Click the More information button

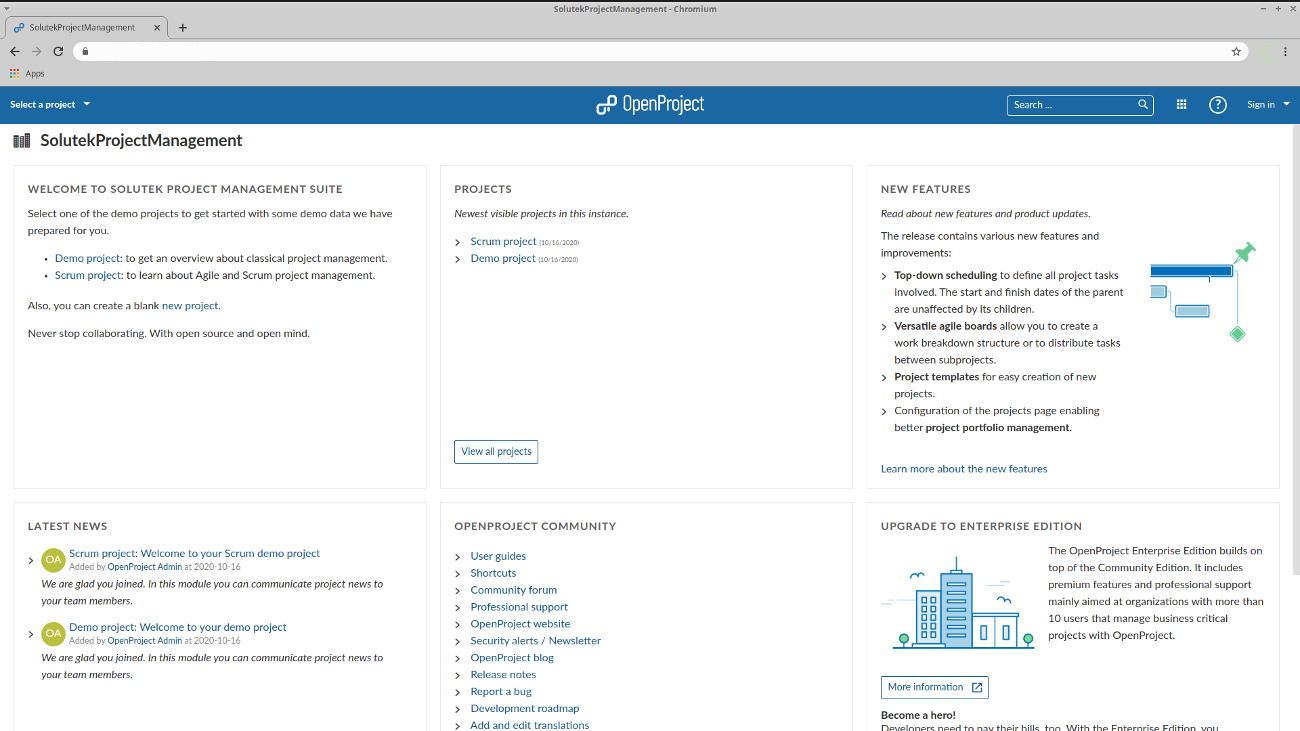pos(934,687)
